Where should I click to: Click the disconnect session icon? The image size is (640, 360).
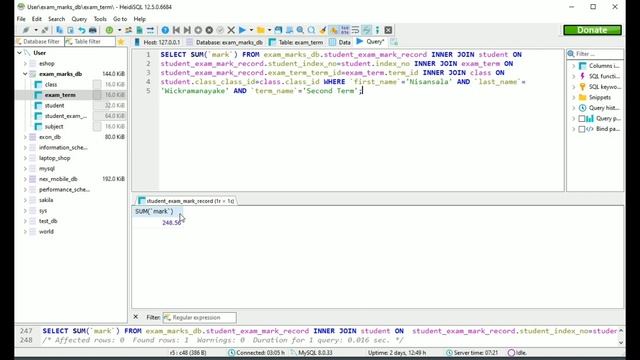click(45, 30)
